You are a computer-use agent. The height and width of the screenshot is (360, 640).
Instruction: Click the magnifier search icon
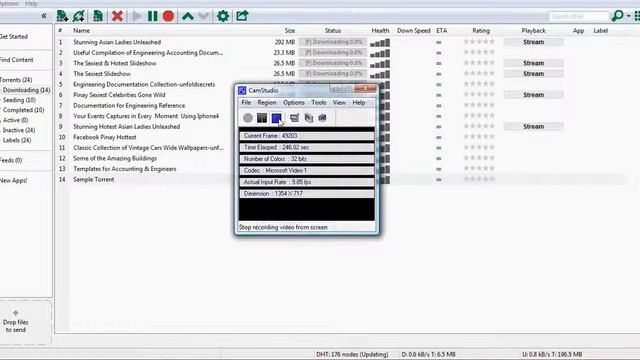[617, 16]
